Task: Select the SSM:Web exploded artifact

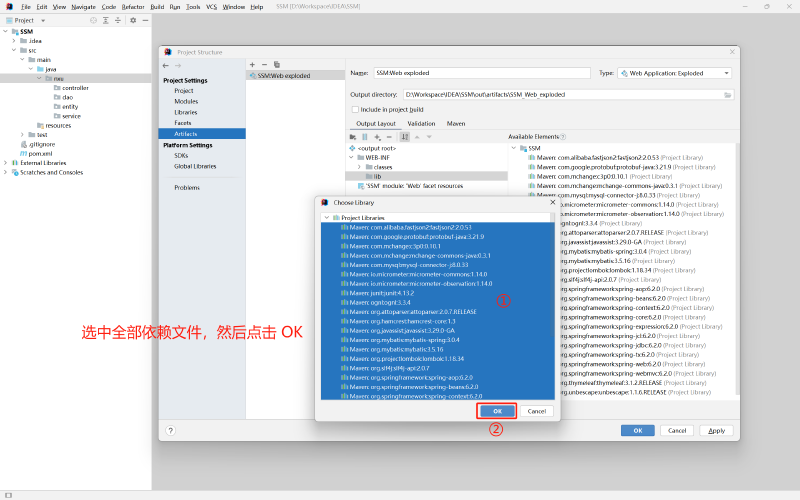Action: tap(295, 76)
